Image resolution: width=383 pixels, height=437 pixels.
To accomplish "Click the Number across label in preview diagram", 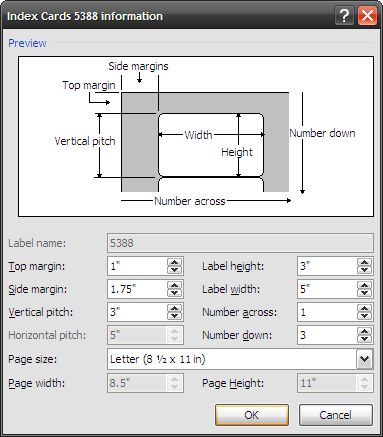I will [190, 201].
